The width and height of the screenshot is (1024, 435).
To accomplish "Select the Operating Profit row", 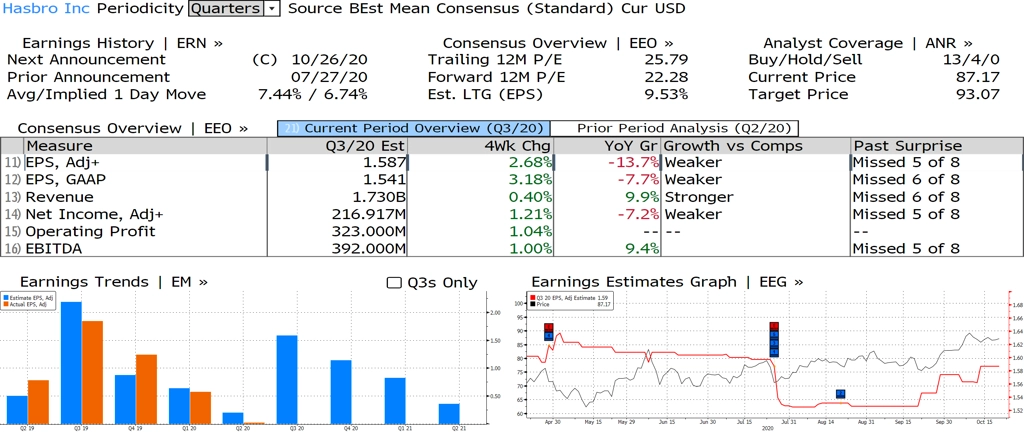I will 512,231.
